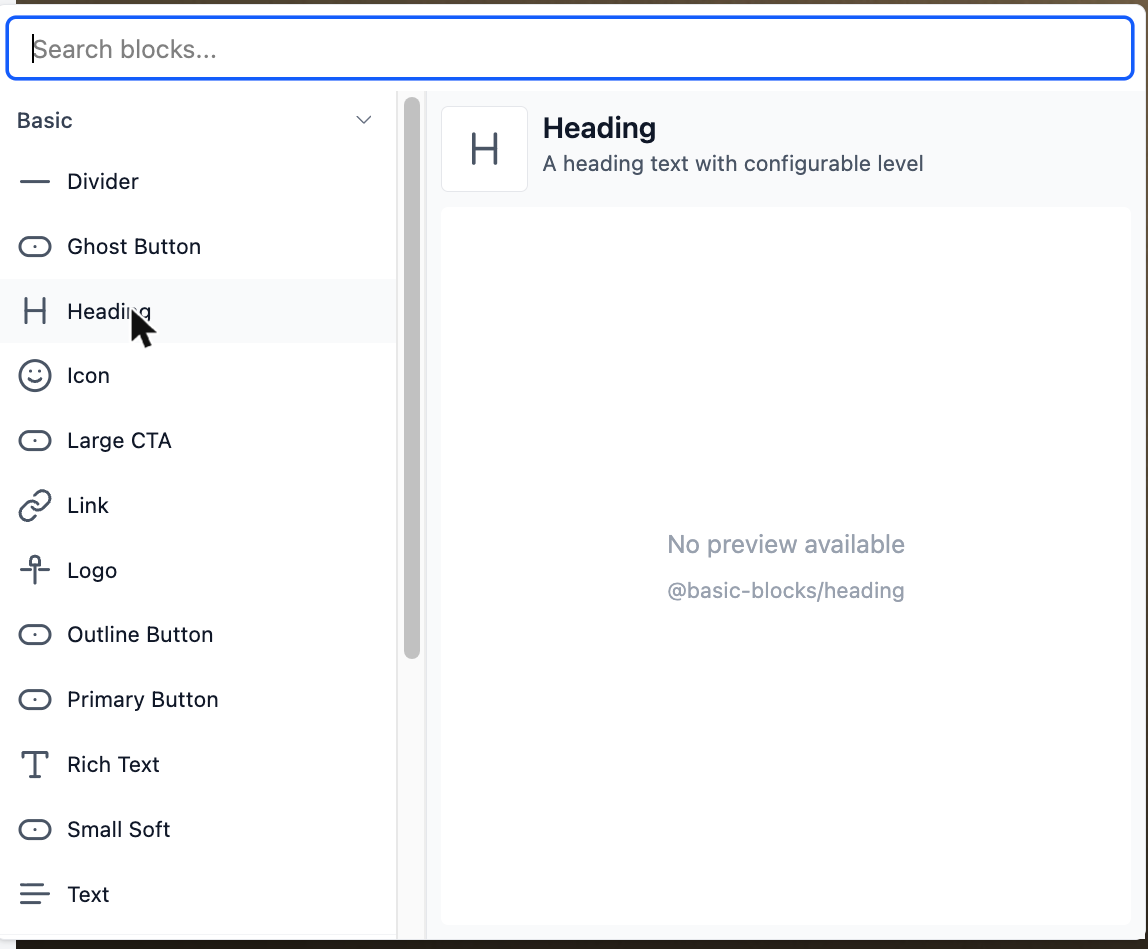Choose the Primary Button list item
1148x949 pixels.
[x=198, y=699]
